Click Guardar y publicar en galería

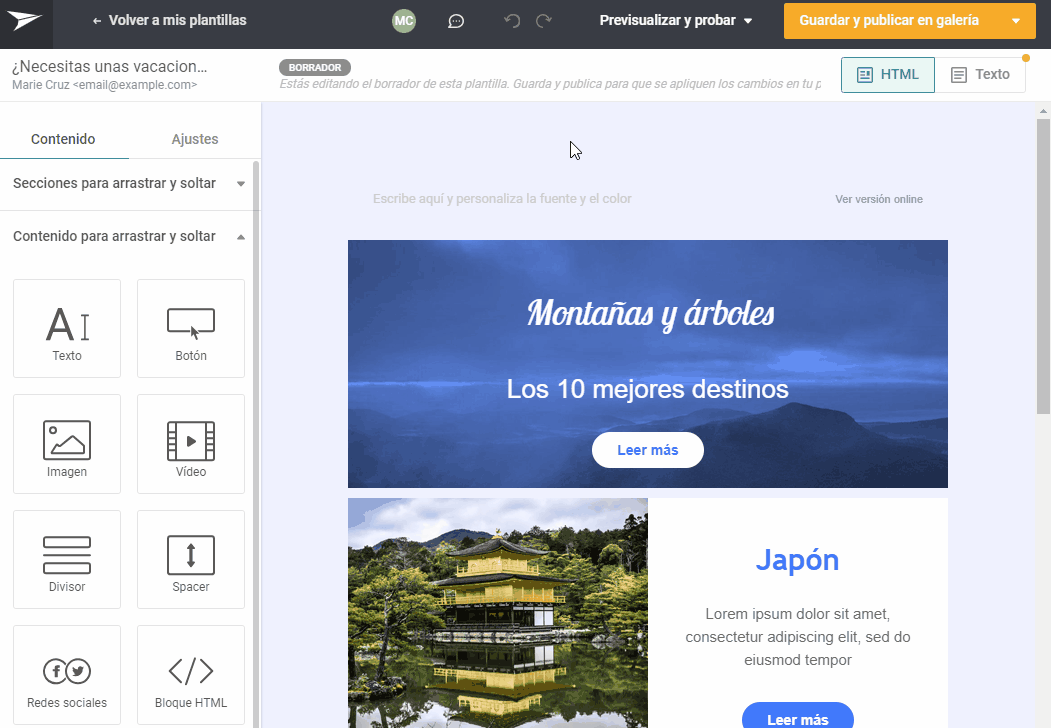pyautogui.click(x=889, y=21)
